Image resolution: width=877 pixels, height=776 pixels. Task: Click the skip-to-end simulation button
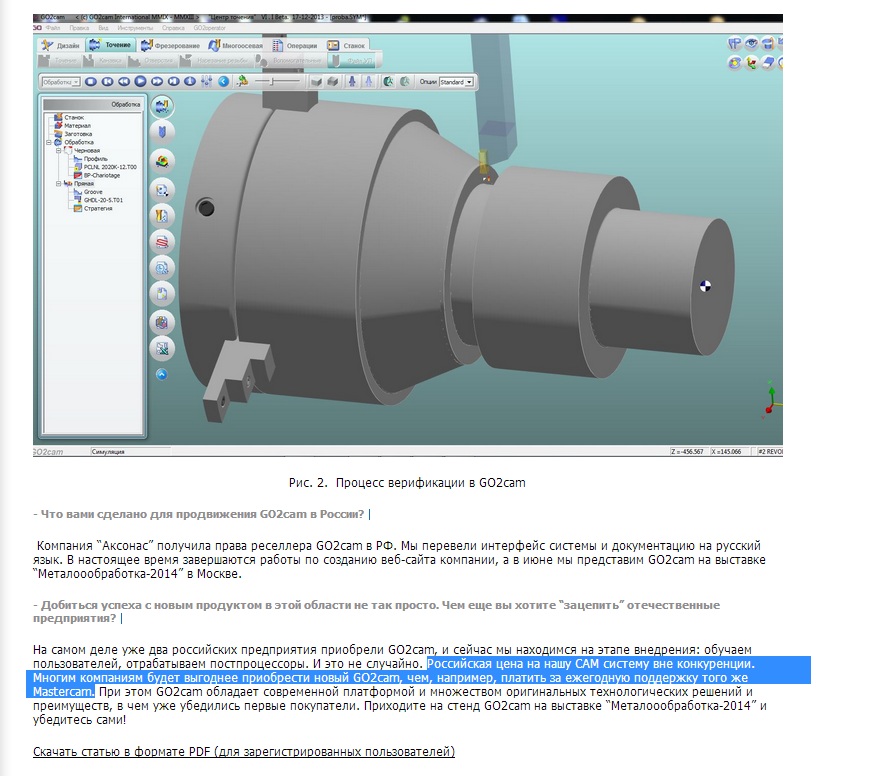tap(174, 82)
